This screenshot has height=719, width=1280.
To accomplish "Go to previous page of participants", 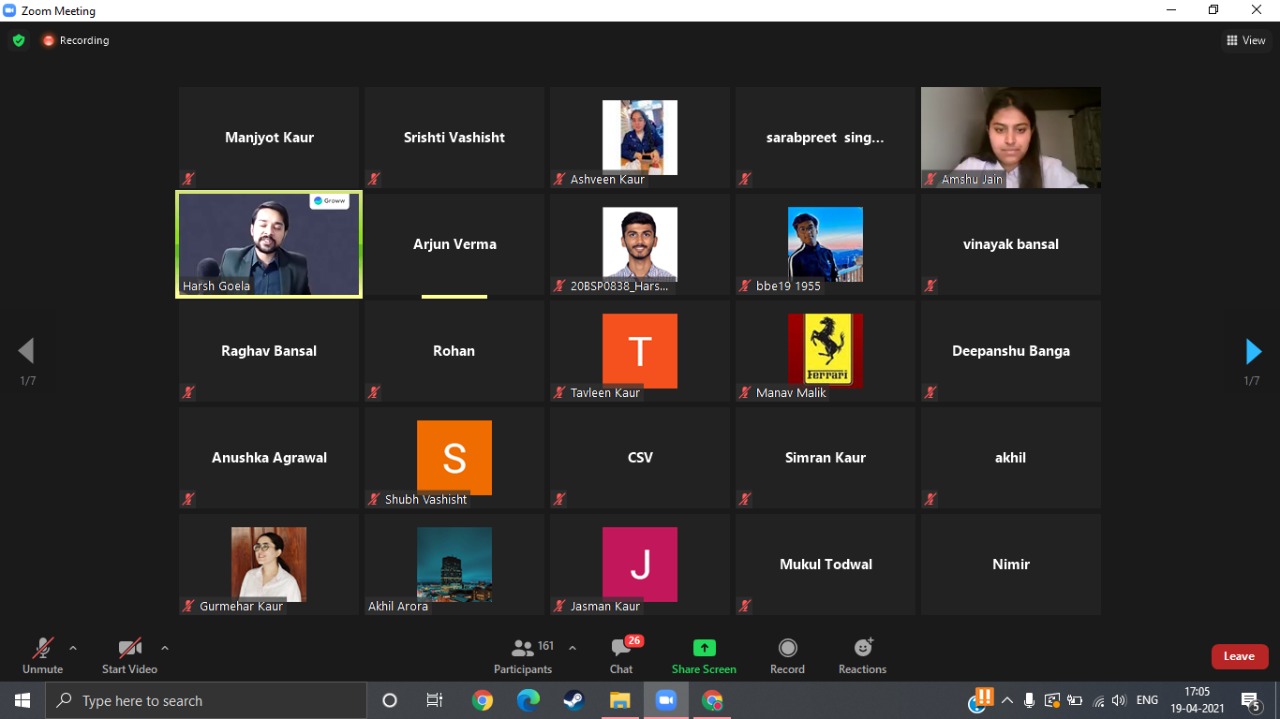I will pyautogui.click(x=27, y=351).
